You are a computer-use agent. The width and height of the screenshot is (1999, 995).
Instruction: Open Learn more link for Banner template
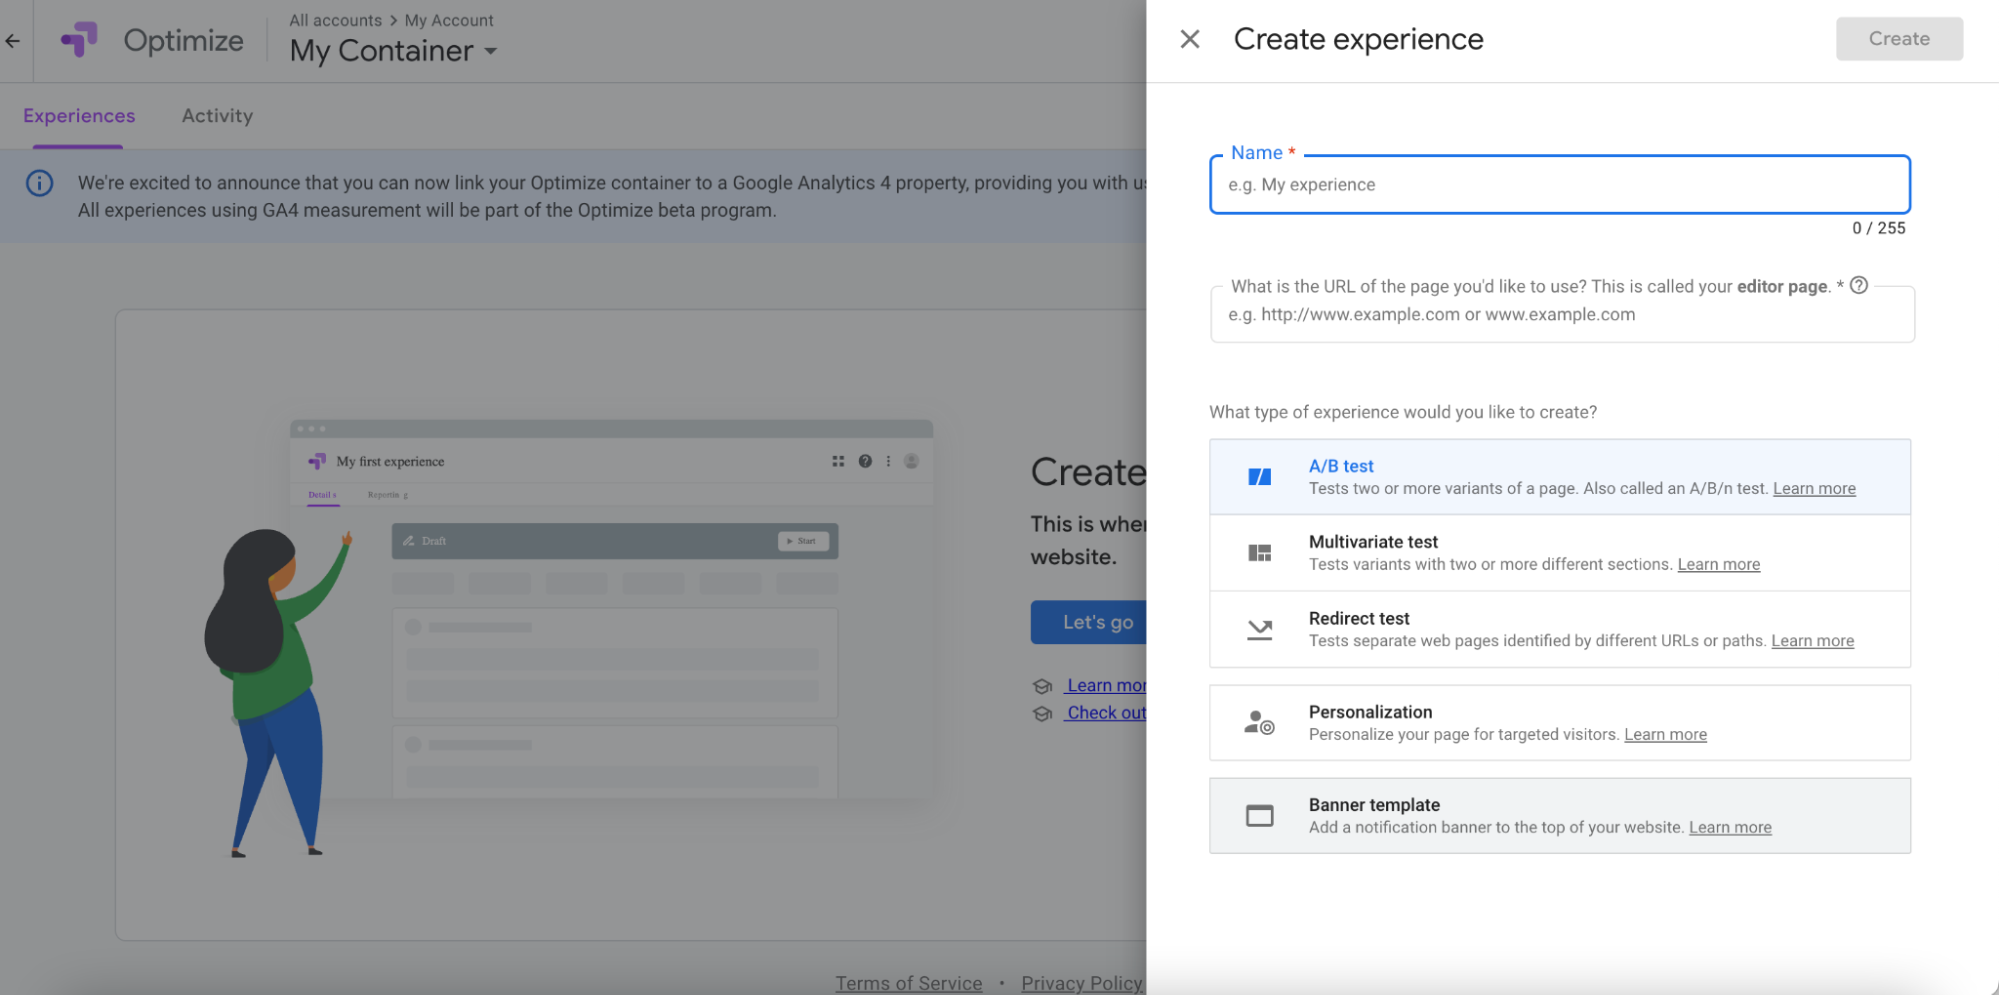coord(1730,828)
